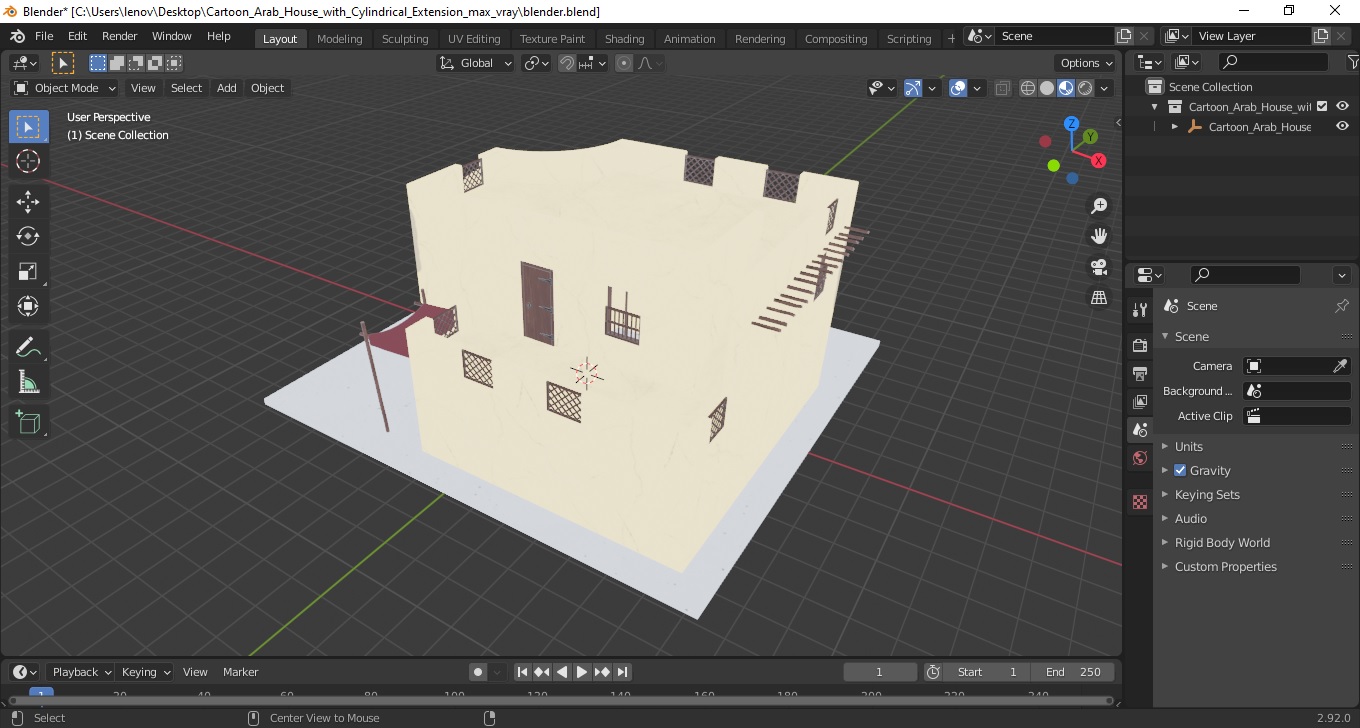Open the Output properties tab (printer icon)
1360x728 pixels.
click(1140, 373)
